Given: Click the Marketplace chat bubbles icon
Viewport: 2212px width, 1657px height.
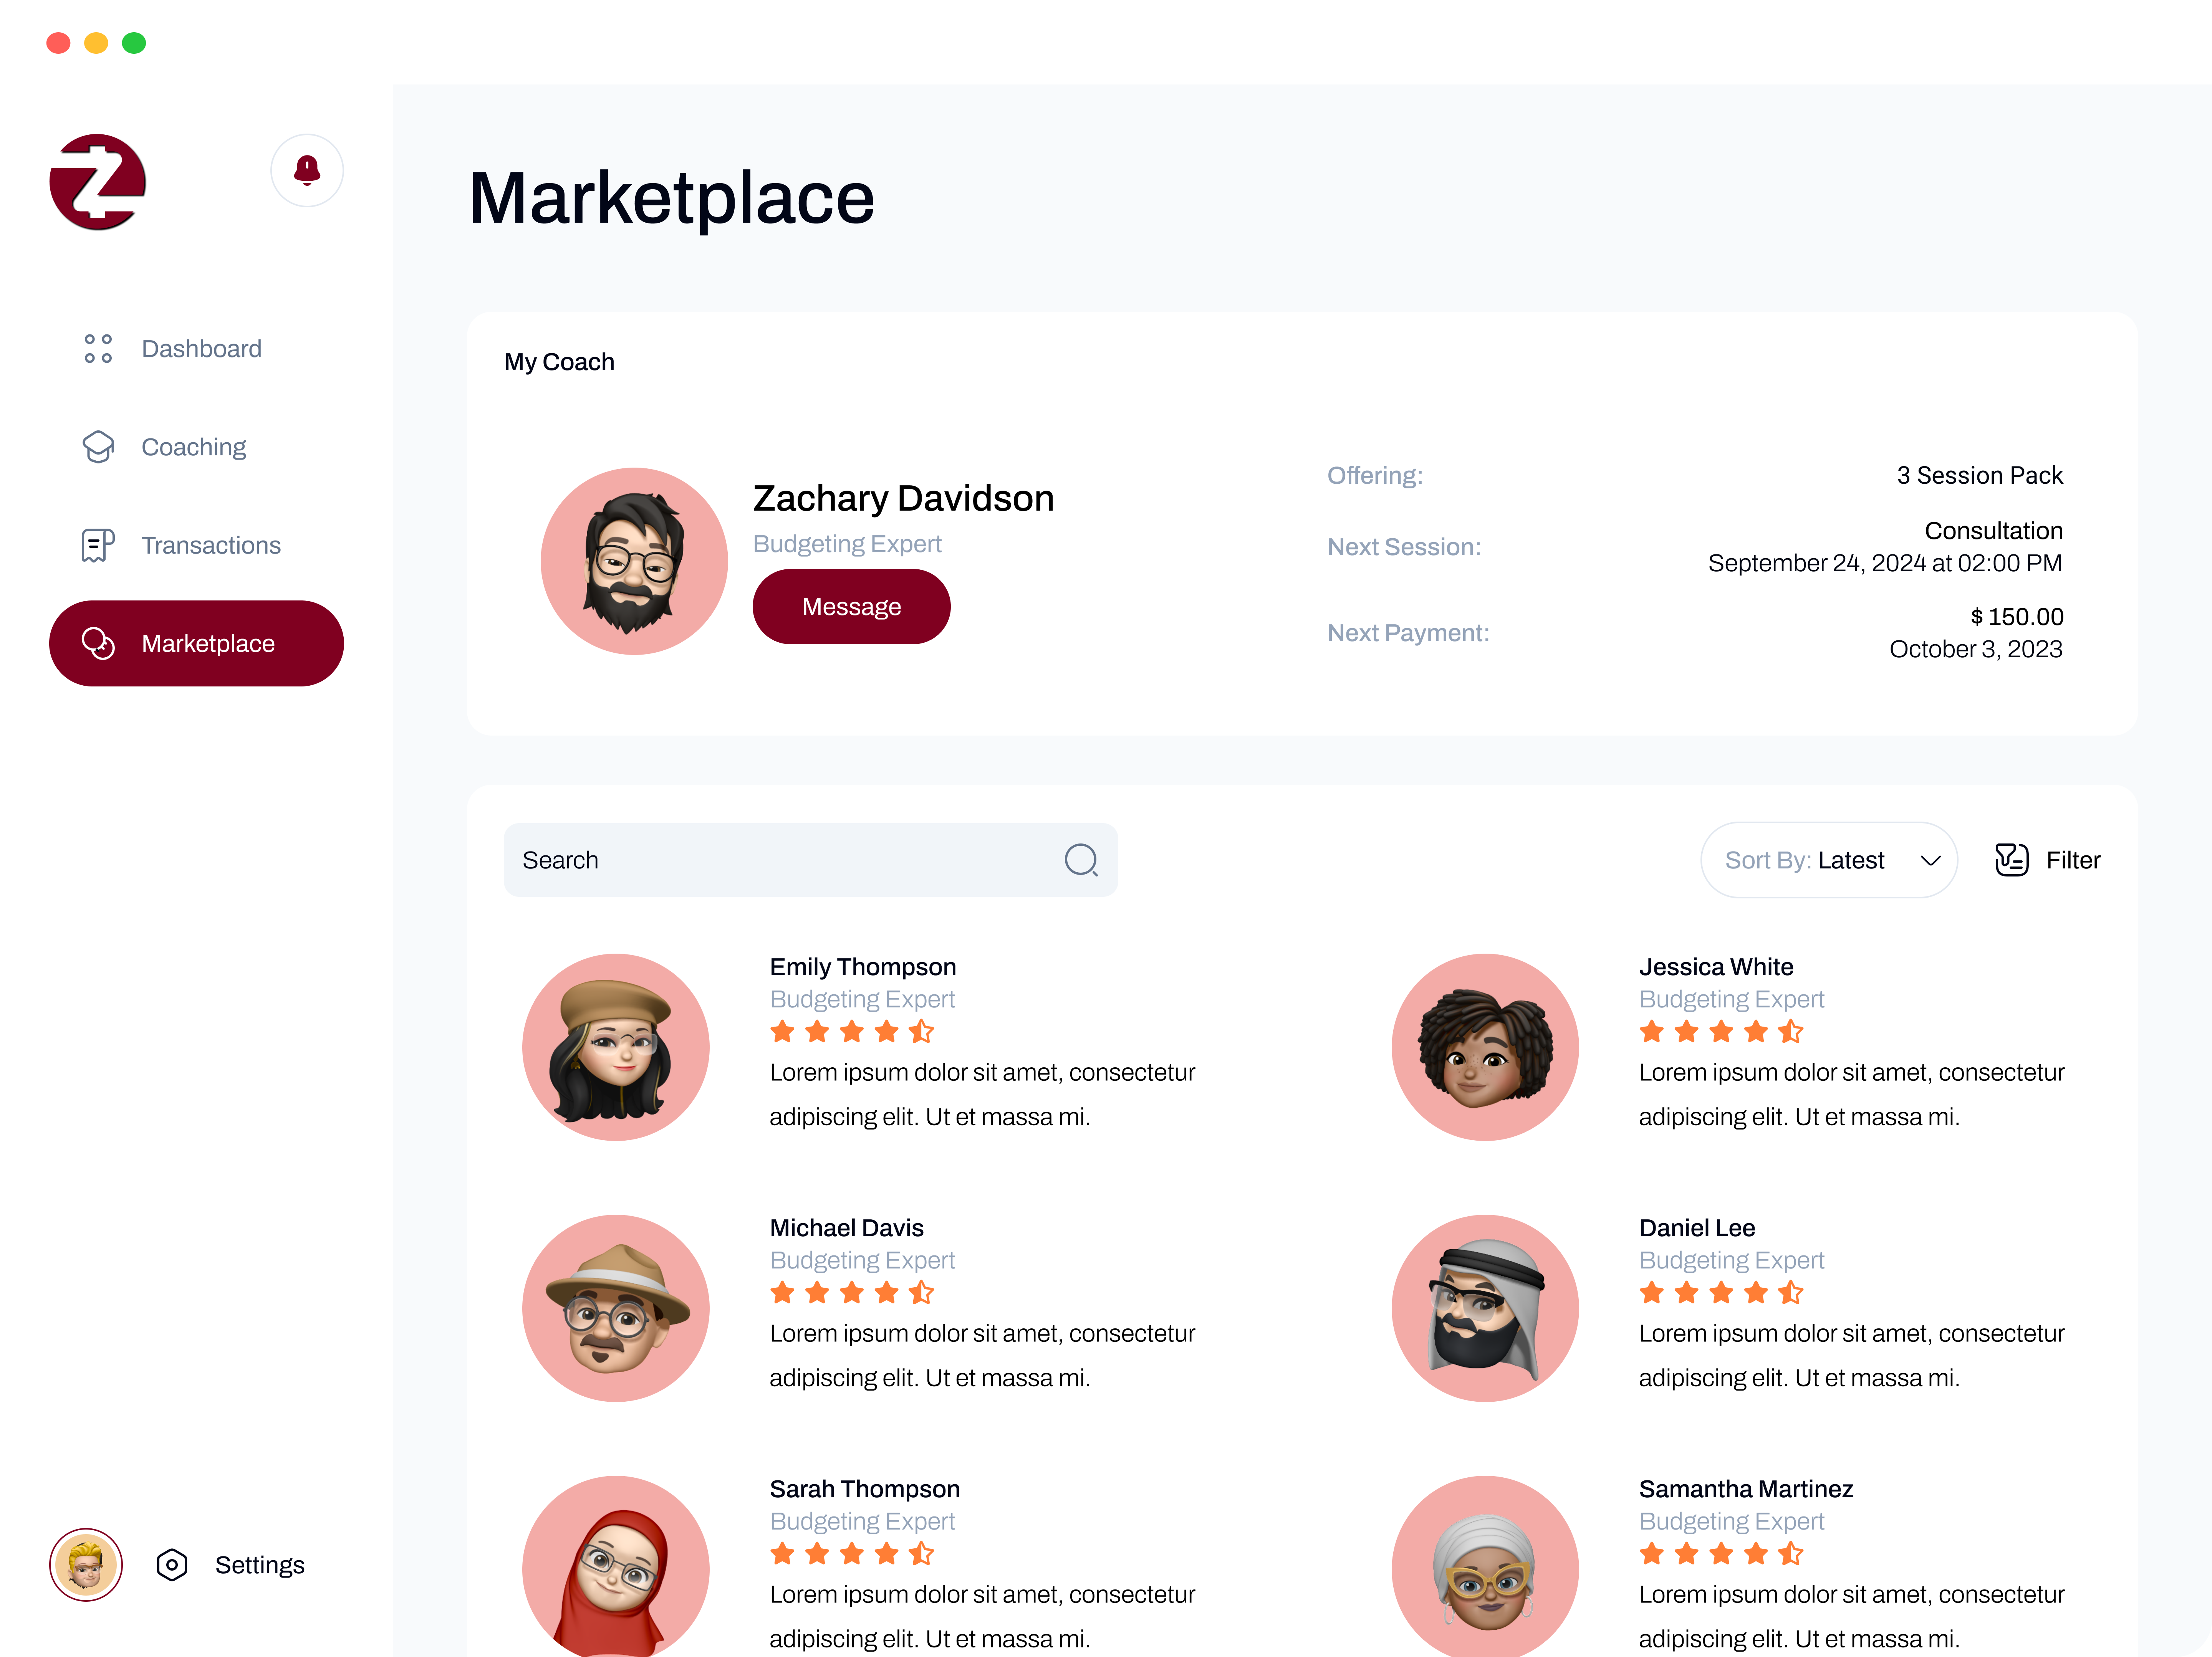Looking at the screenshot, I should pos(98,643).
